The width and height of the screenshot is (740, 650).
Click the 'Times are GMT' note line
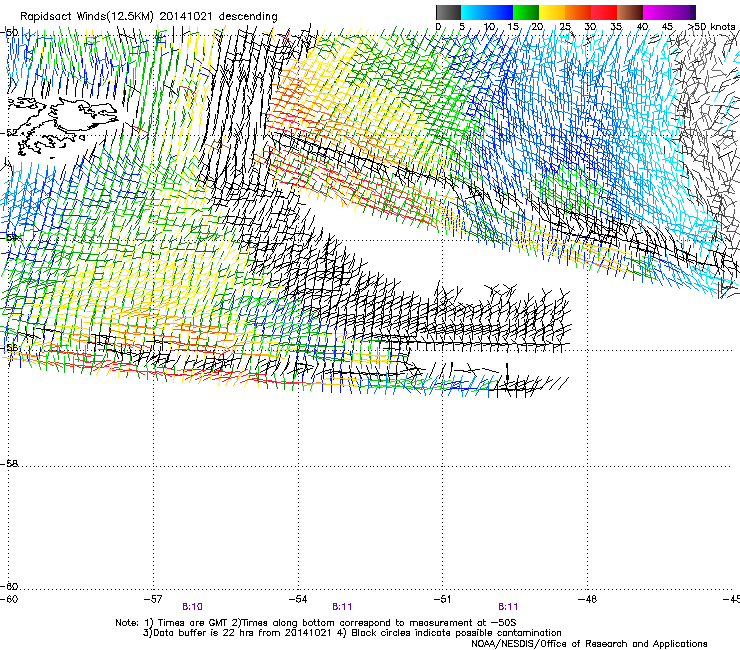(x=316, y=623)
